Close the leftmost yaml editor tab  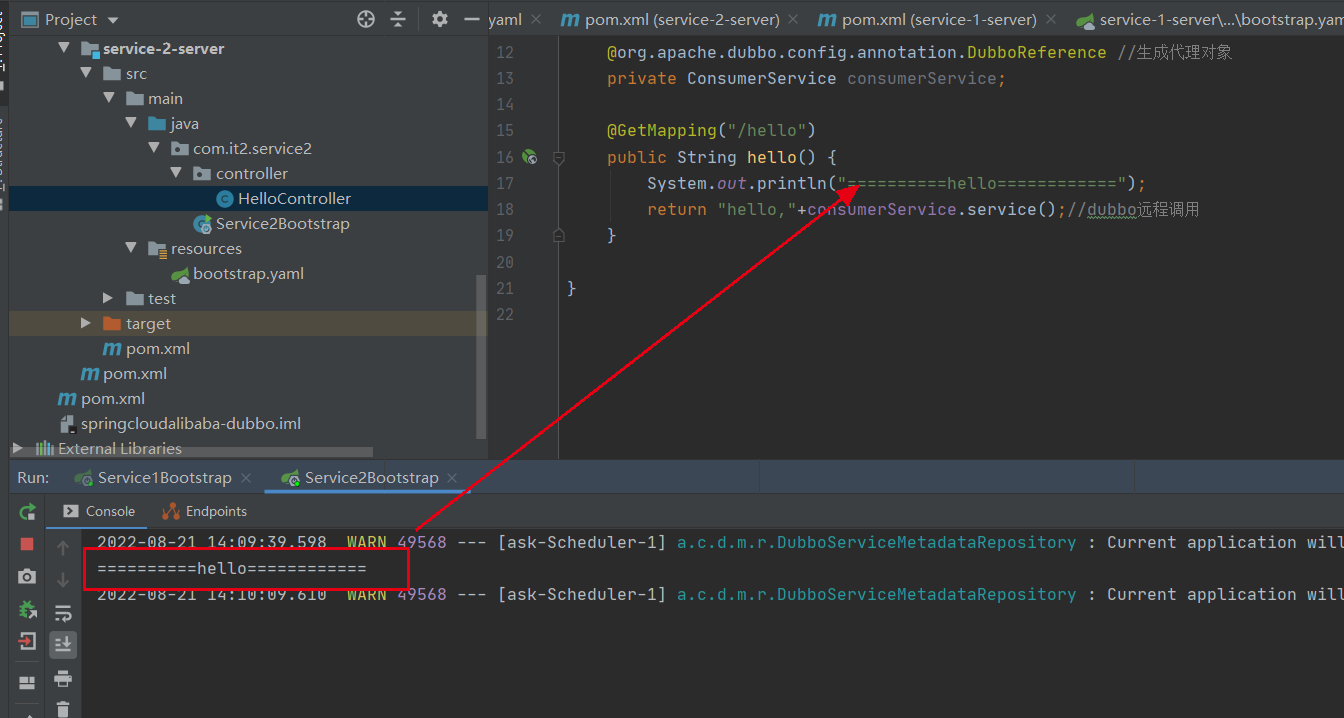point(535,19)
